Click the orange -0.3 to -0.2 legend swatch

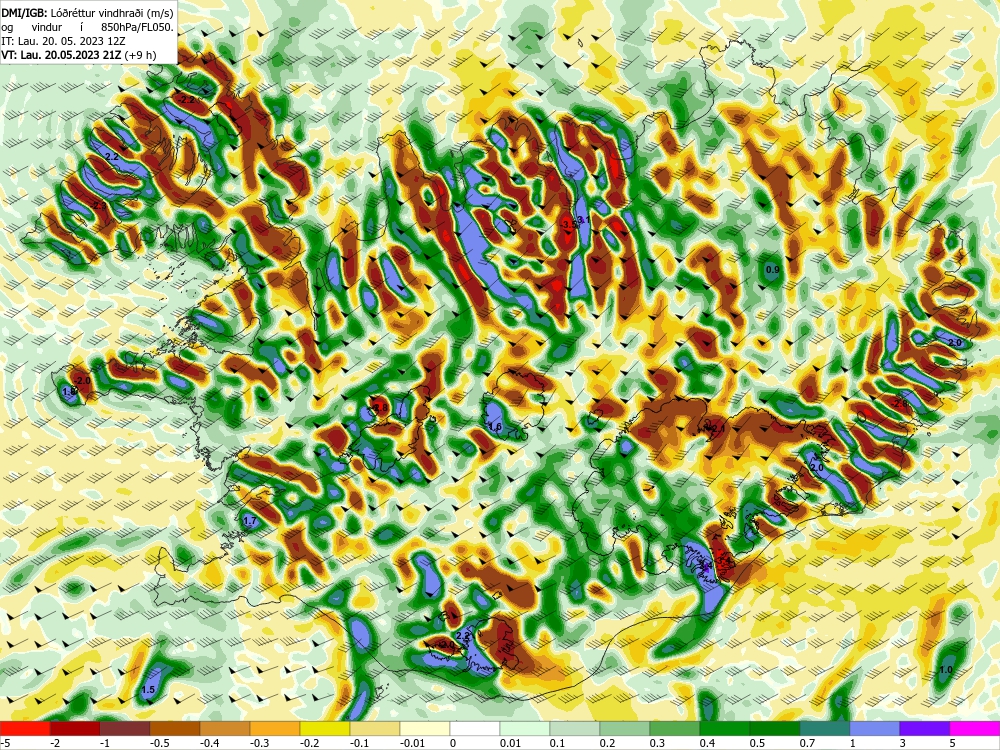point(275,728)
